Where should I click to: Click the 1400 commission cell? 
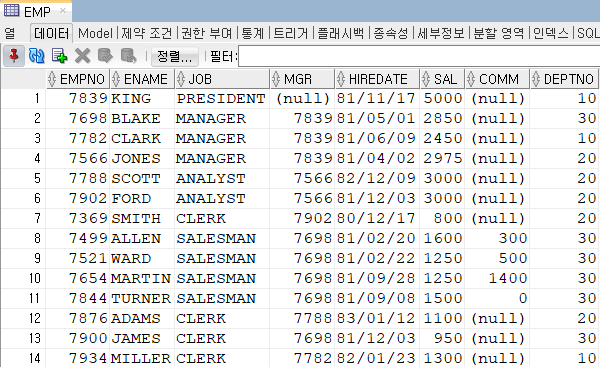point(497,278)
